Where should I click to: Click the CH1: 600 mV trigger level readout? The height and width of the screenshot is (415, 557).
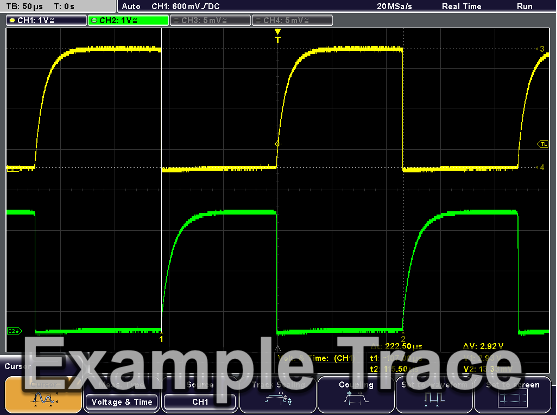point(185,6)
